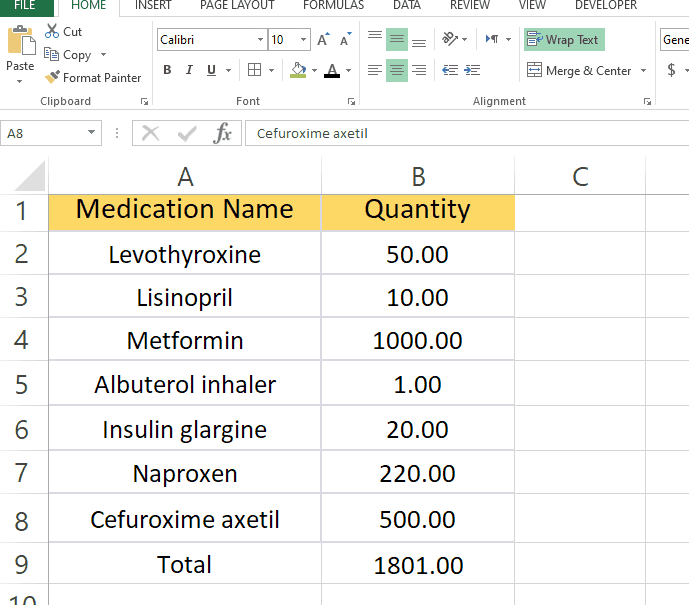Expand the Paste options arrow
This screenshot has width=689, height=605.
click(19, 81)
